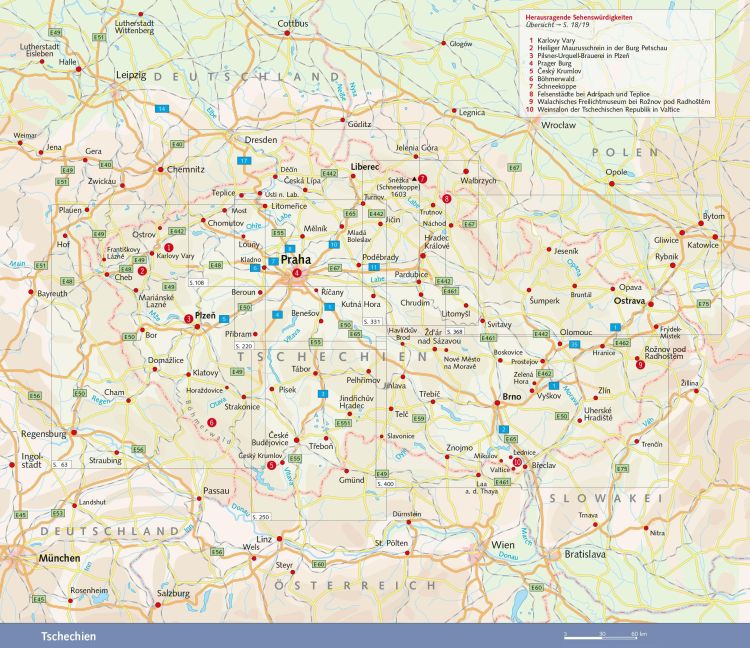Select the Ostrava city label
This screenshot has height=648, width=750.
point(629,300)
